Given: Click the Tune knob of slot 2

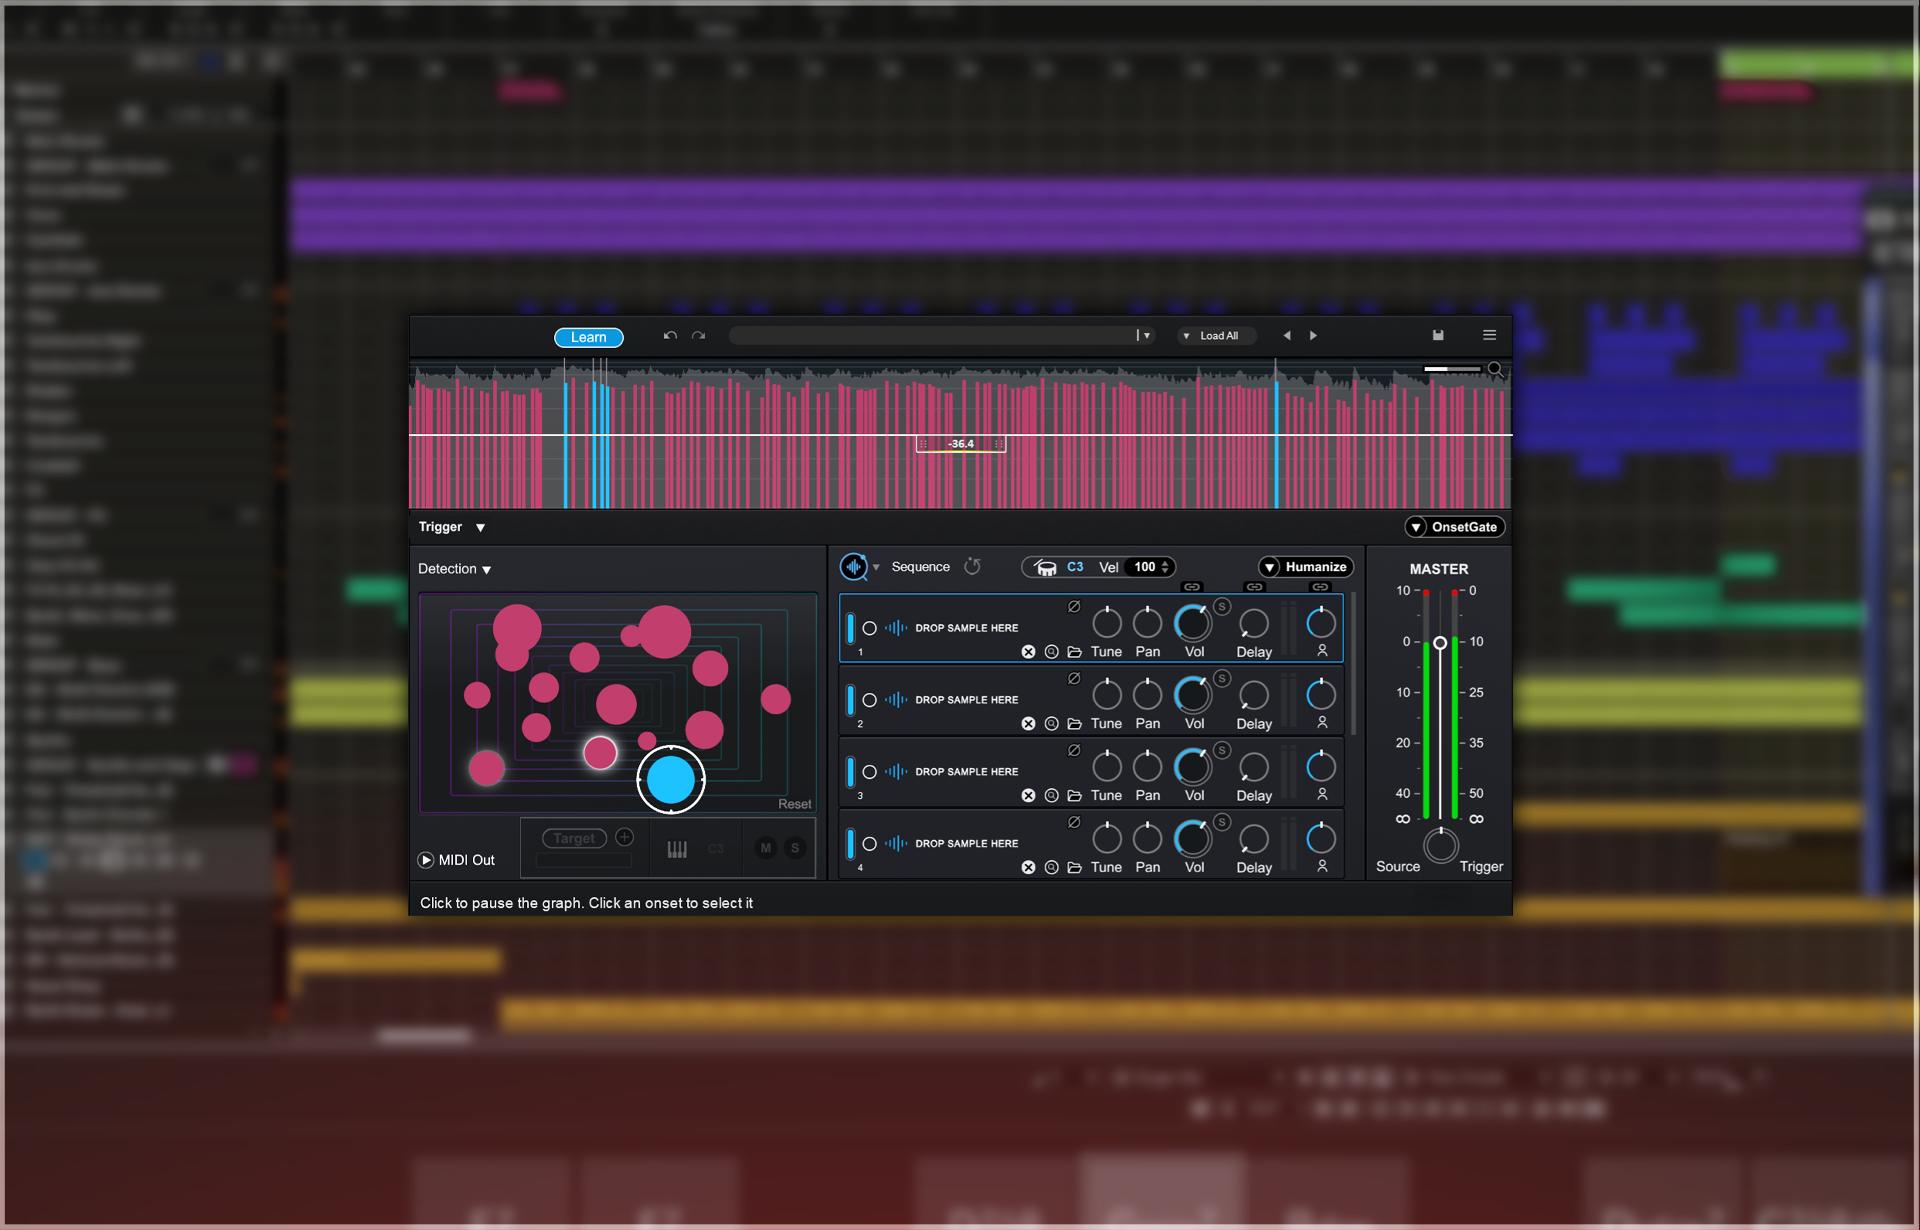Looking at the screenshot, I should tap(1106, 695).
